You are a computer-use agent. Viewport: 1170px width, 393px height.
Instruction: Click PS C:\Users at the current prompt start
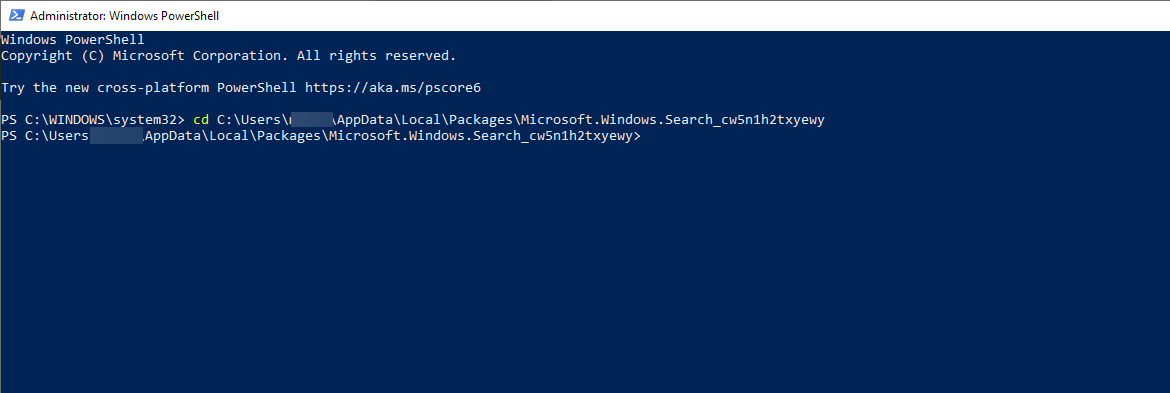point(45,136)
